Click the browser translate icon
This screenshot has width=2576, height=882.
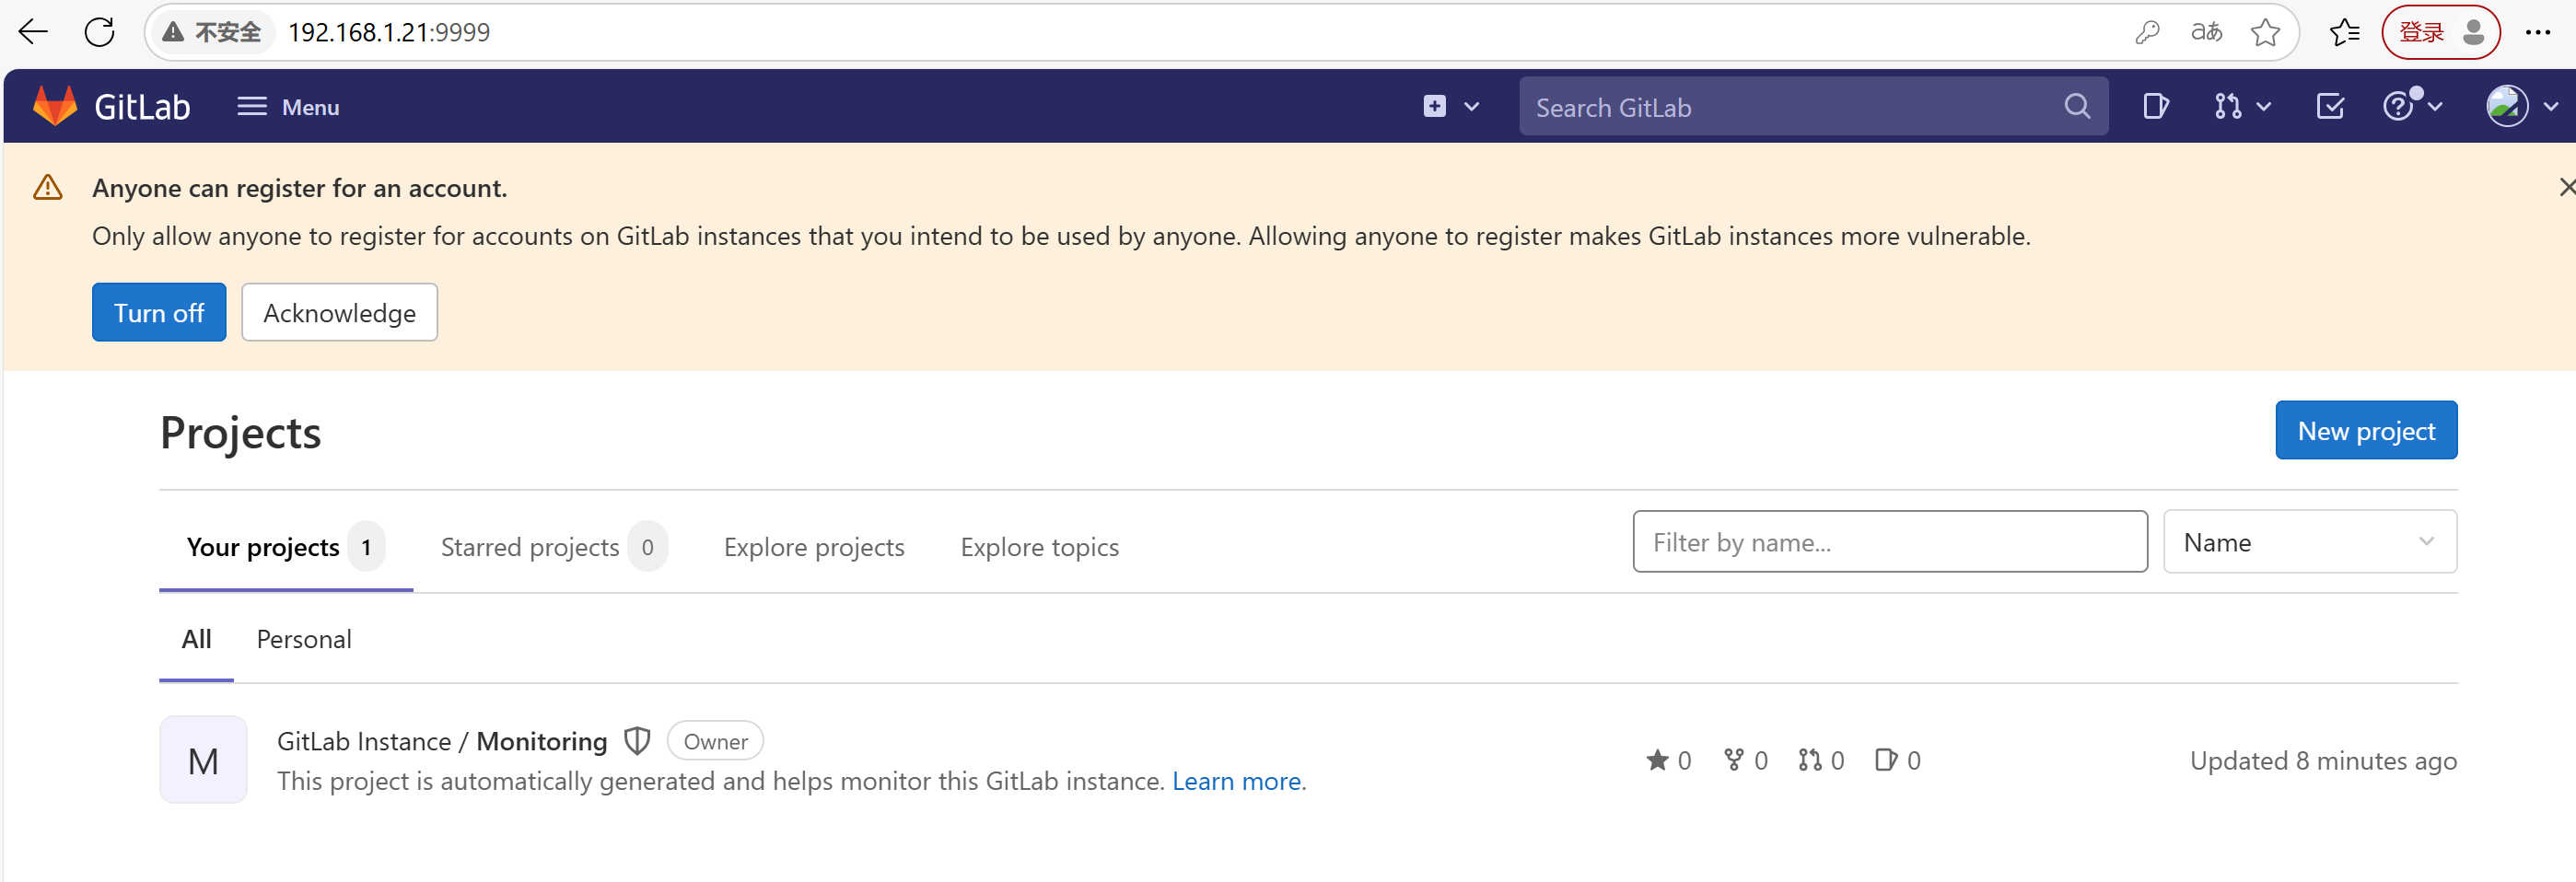pyautogui.click(x=2206, y=32)
